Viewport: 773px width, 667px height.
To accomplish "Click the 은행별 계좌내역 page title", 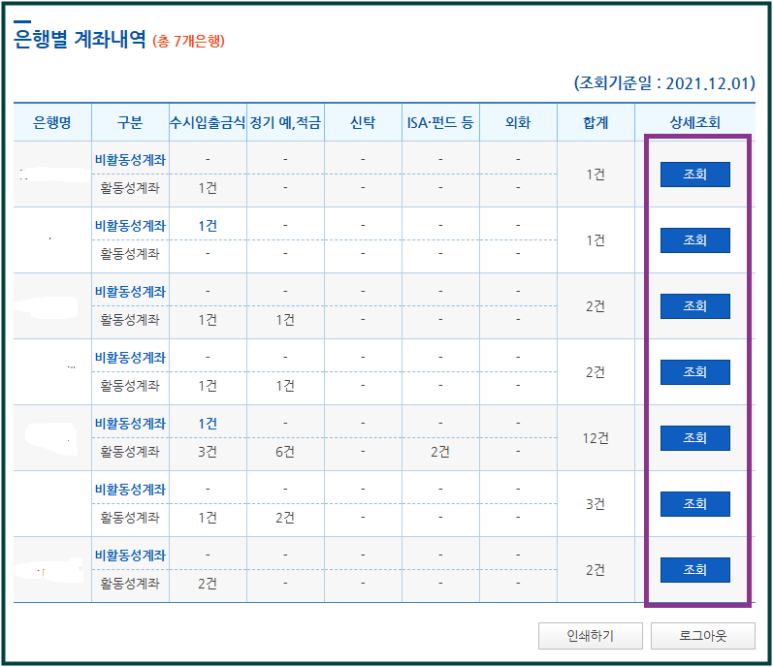I will tap(80, 38).
